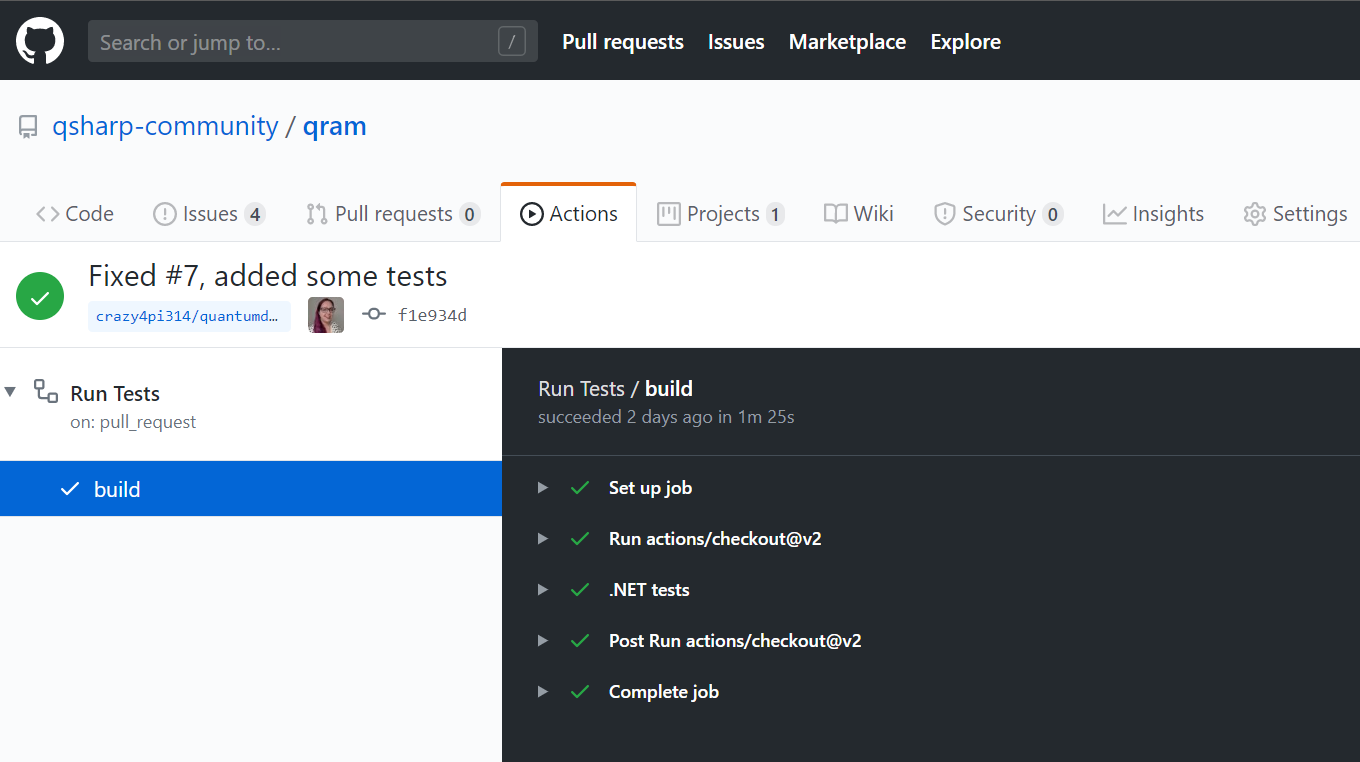Open the qram repository link
This screenshot has height=762, width=1360.
[x=335, y=127]
